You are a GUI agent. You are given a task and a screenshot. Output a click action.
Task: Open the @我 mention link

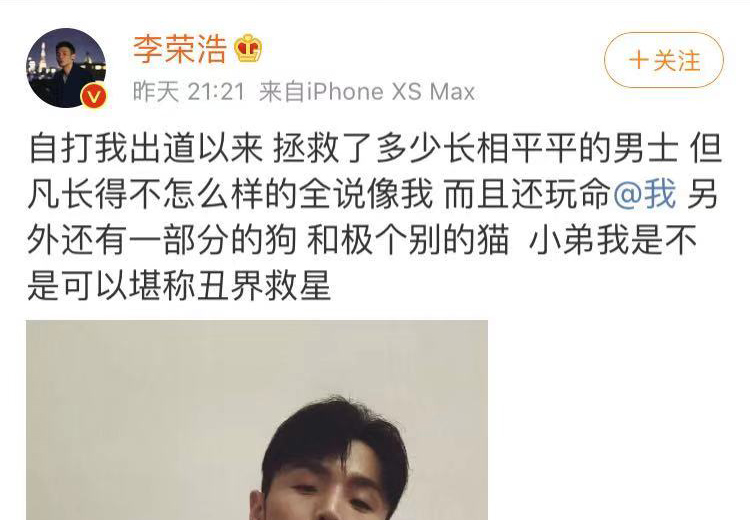click(645, 194)
